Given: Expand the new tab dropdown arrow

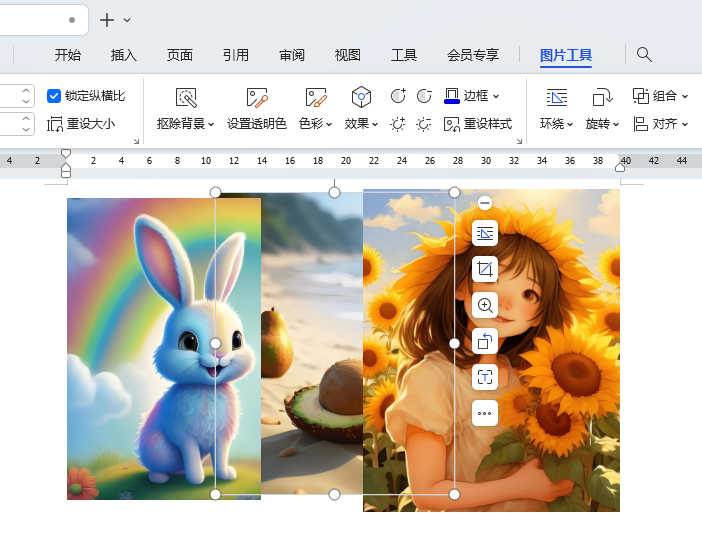Looking at the screenshot, I should click(x=127, y=20).
